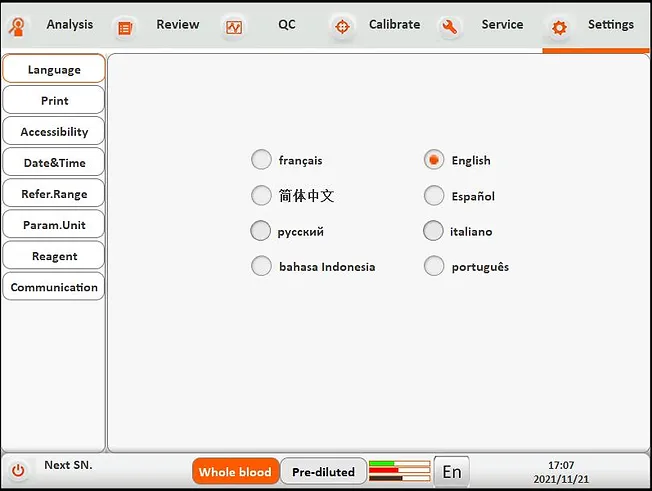Select the Settings tab label
This screenshot has height=491, width=652.
click(611, 25)
